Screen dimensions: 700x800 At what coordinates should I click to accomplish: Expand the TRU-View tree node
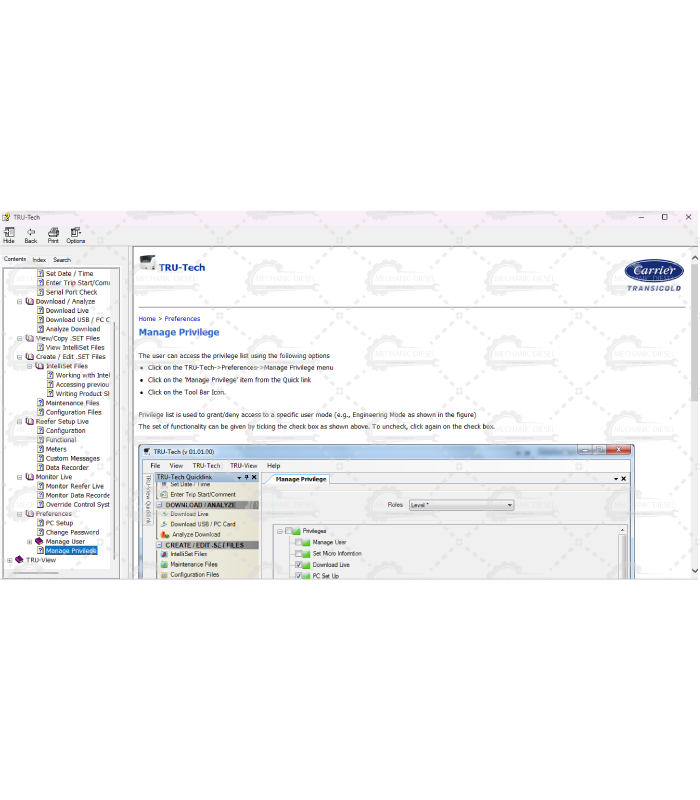point(9,560)
